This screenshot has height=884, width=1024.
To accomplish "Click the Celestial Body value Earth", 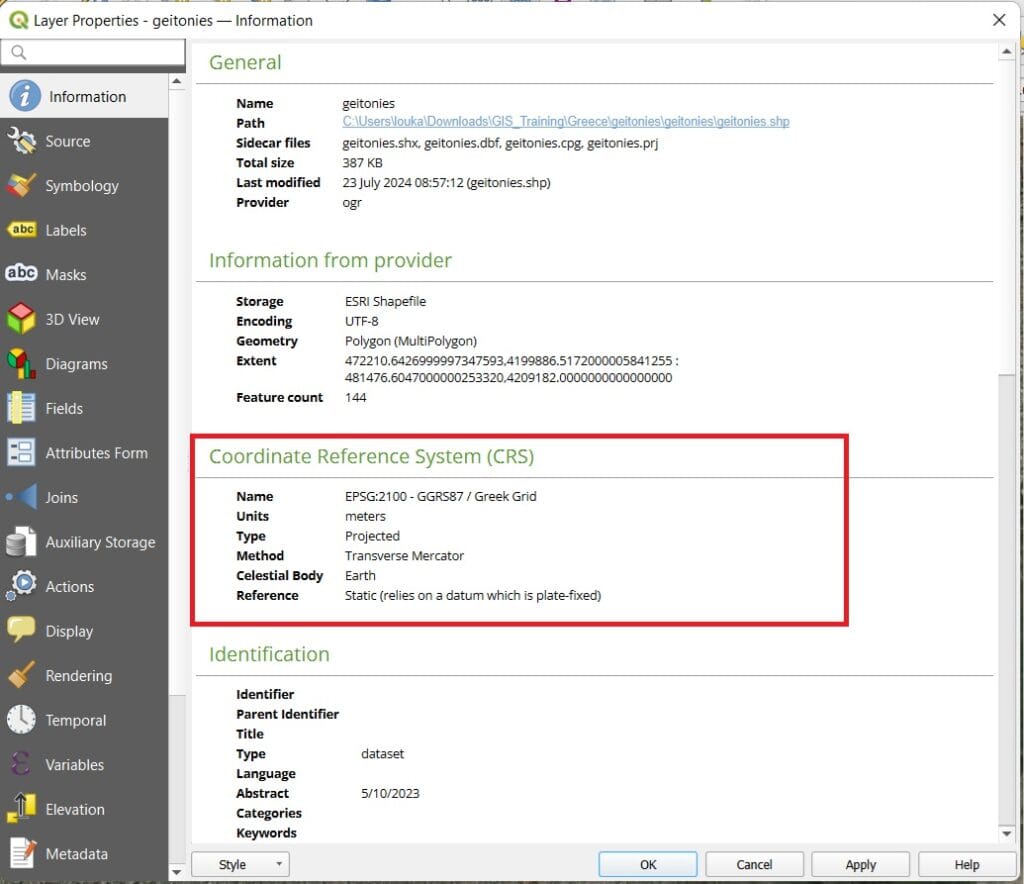I will (360, 576).
